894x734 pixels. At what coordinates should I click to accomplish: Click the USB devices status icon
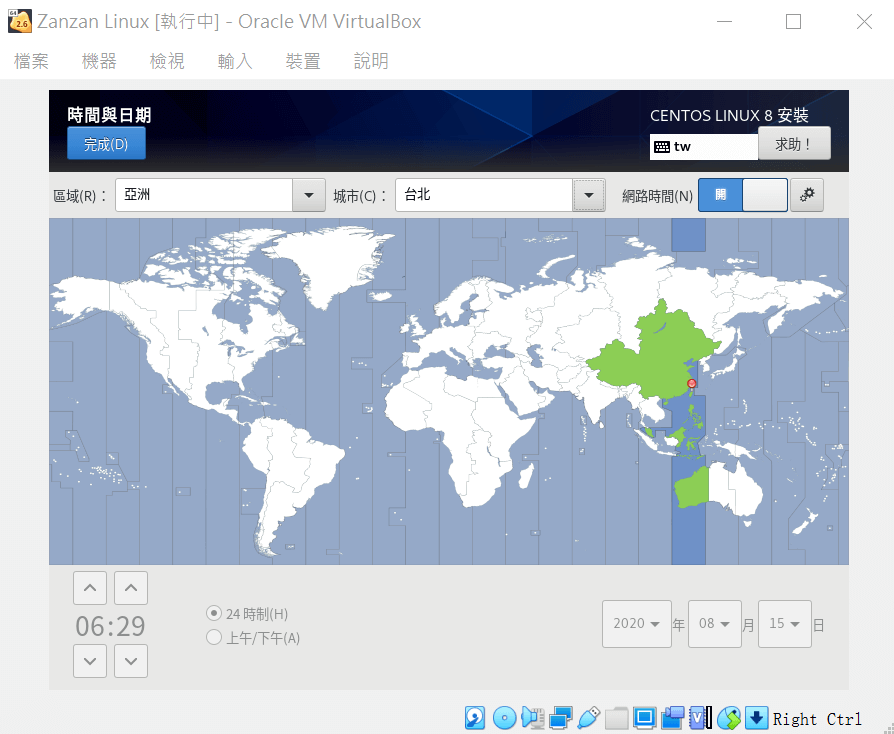pyautogui.click(x=588, y=718)
